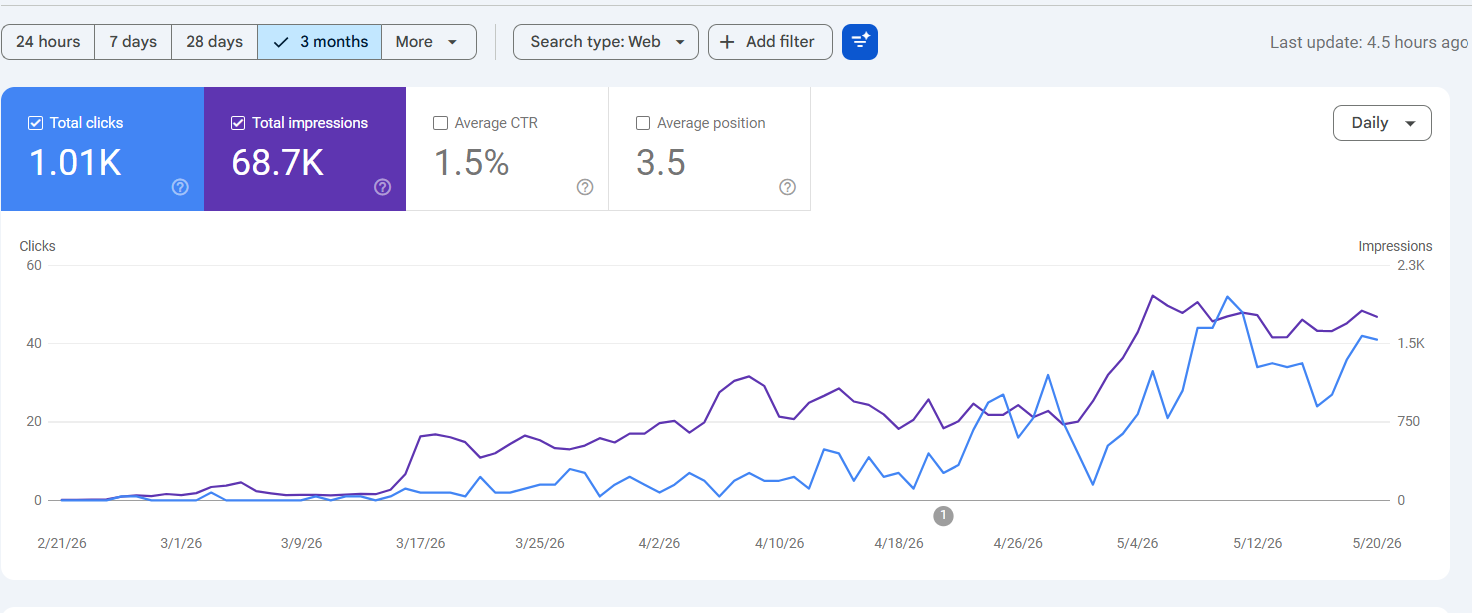Click the 5/12/26 date label on axis
This screenshot has height=613, width=1472.
(1257, 544)
